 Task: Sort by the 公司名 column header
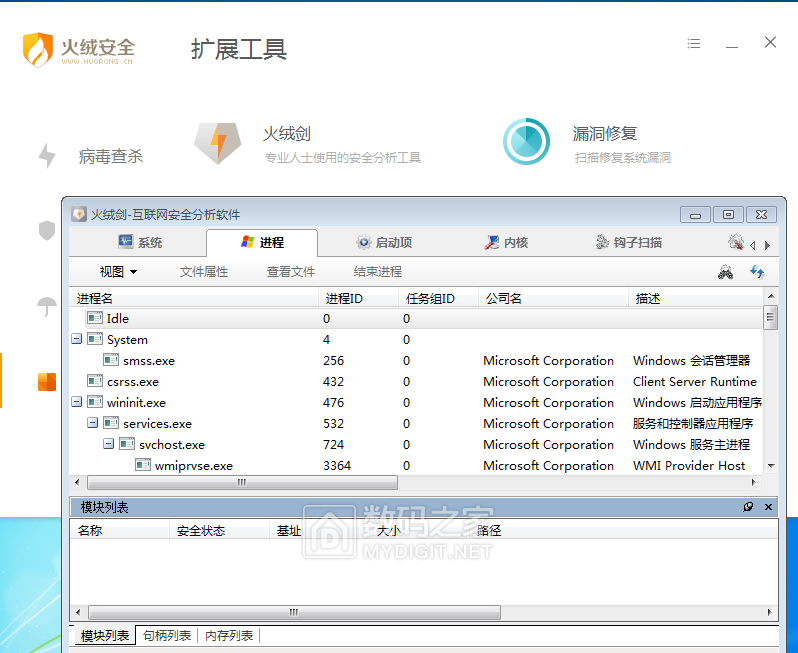pos(554,298)
